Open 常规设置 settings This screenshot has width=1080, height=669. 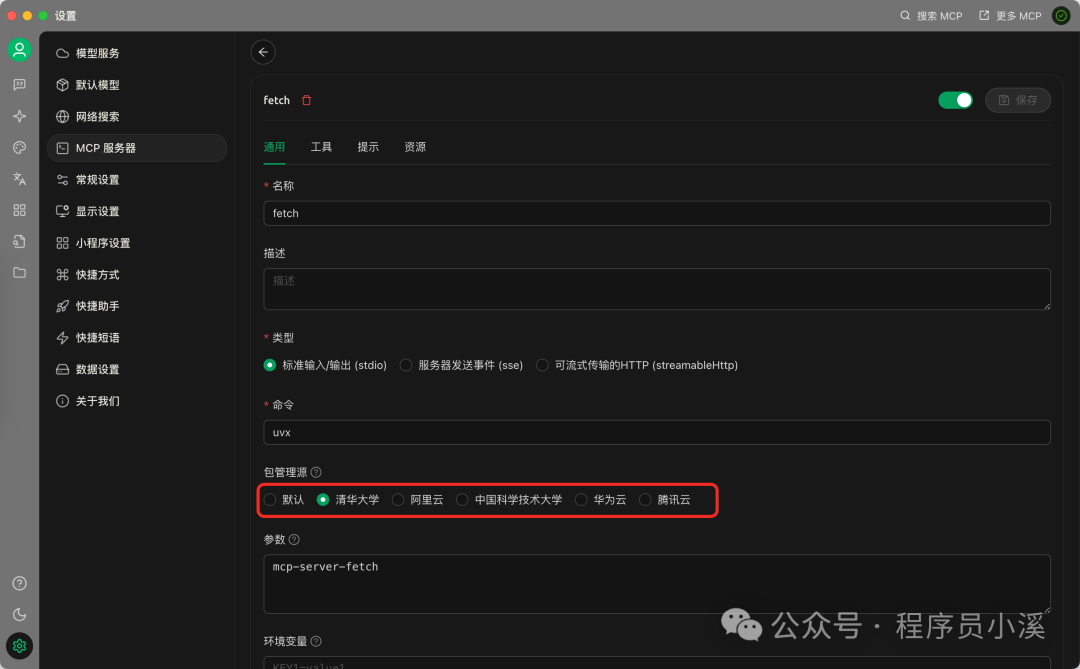[136, 180]
